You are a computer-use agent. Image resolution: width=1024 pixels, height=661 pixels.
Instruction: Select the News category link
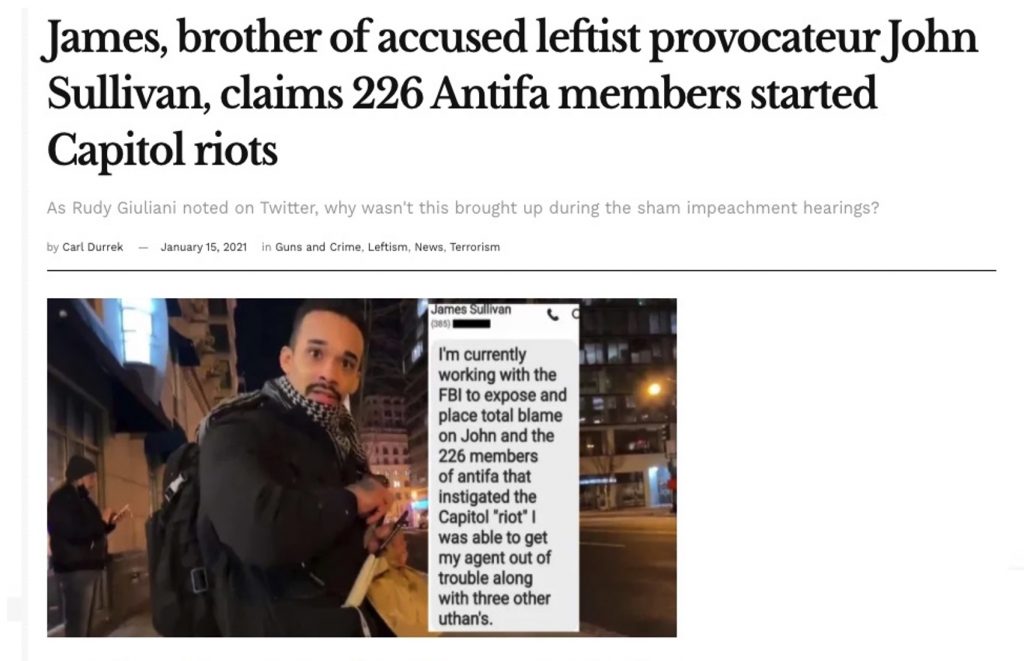point(429,247)
